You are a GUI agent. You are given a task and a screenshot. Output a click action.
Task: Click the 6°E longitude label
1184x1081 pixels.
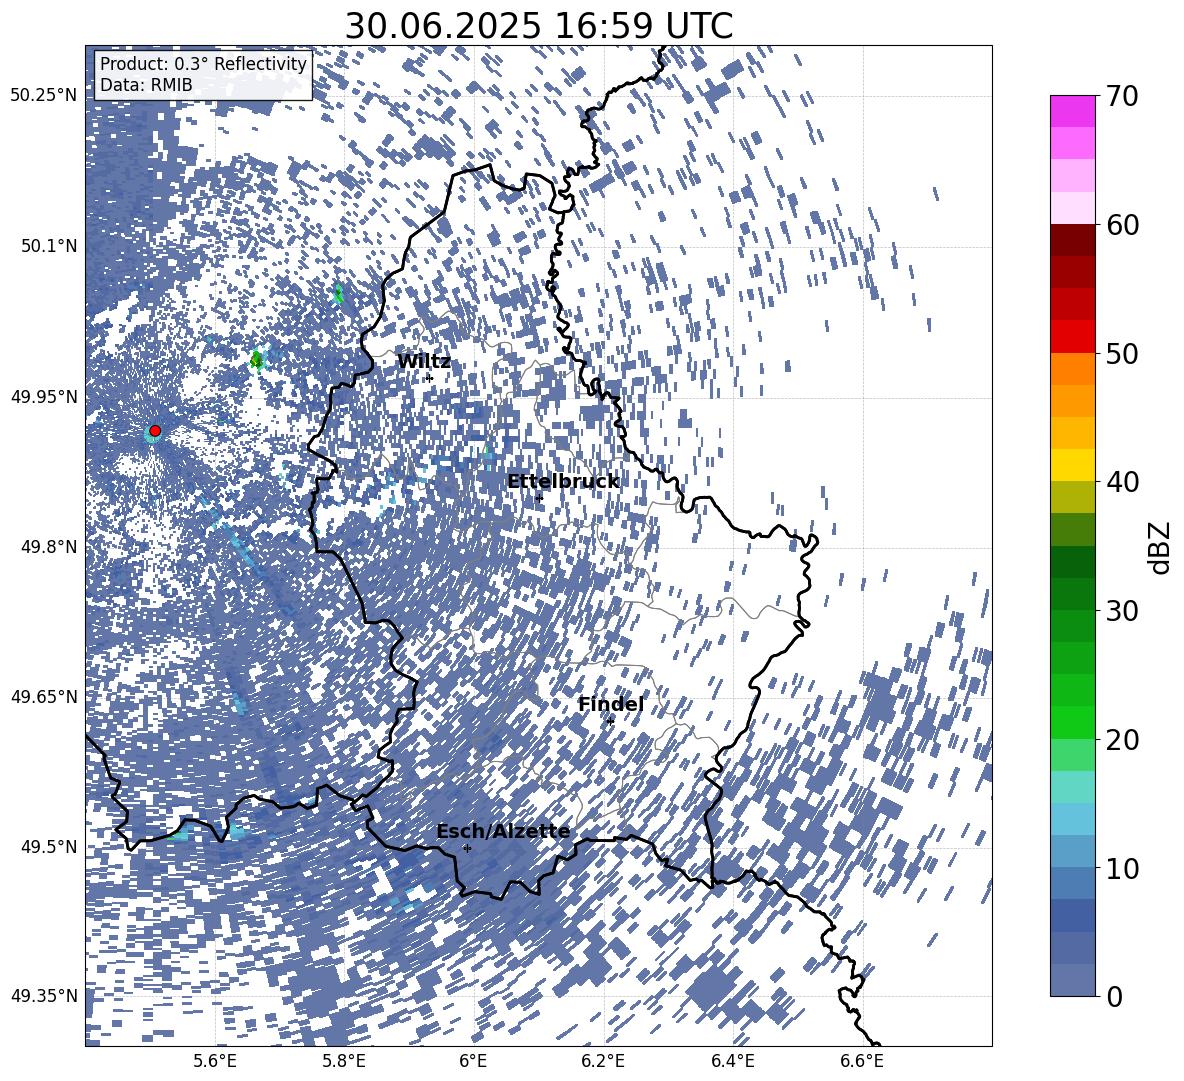473,1061
